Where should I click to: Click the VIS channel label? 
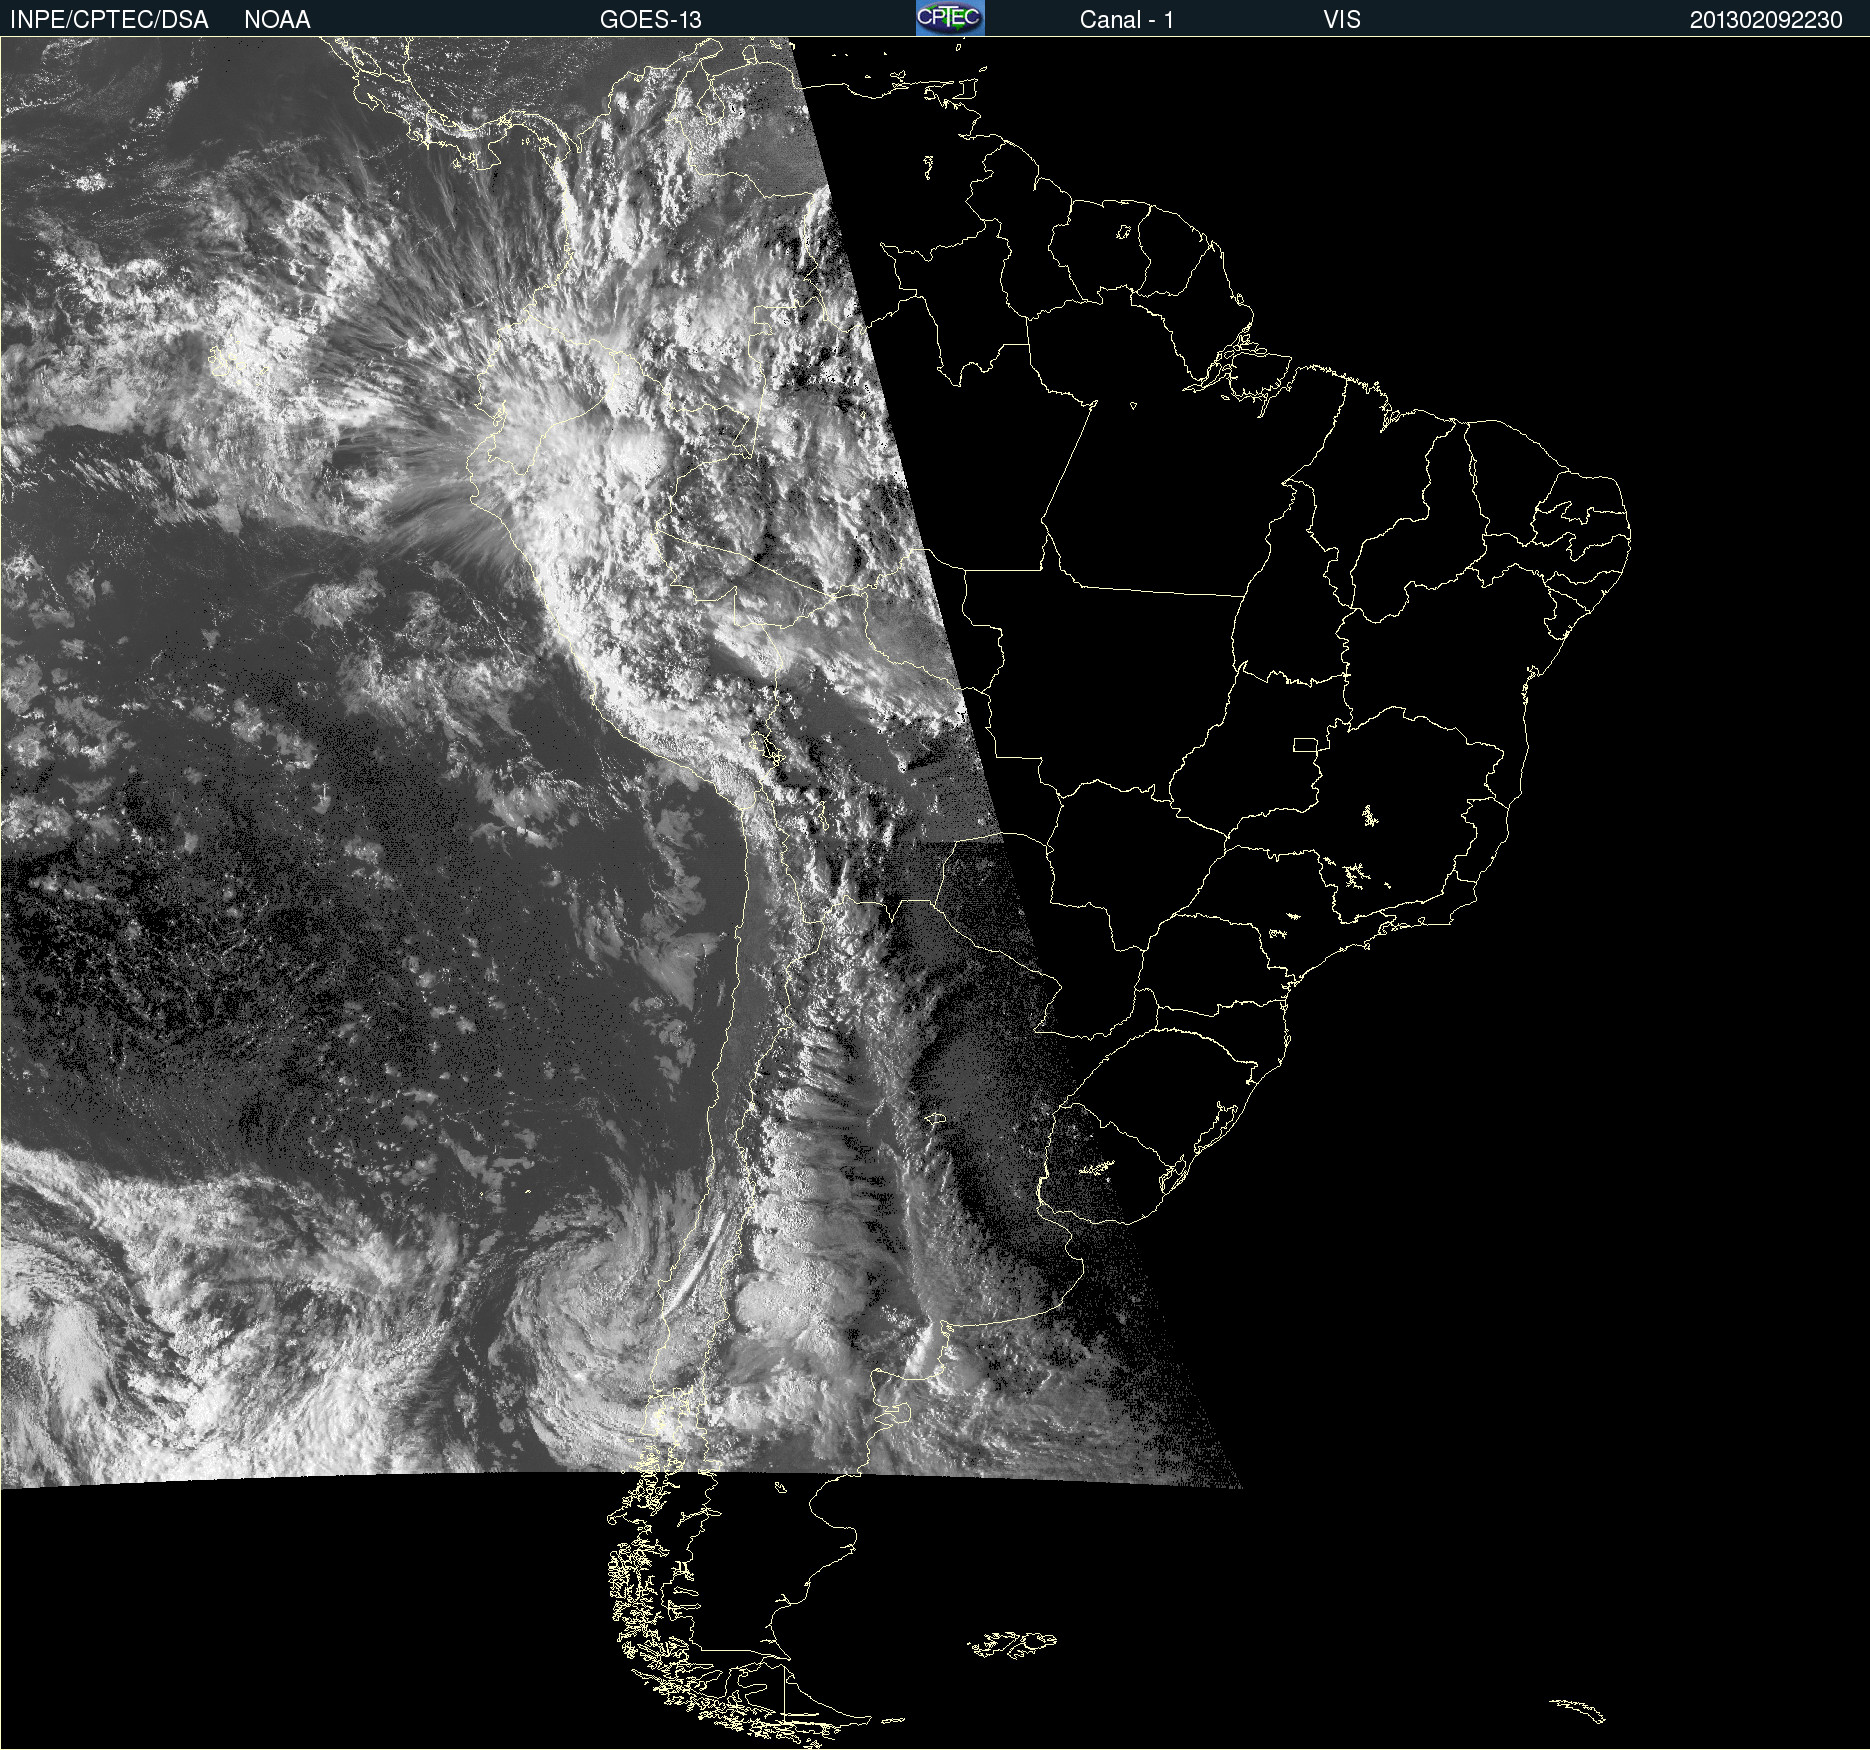[1342, 20]
